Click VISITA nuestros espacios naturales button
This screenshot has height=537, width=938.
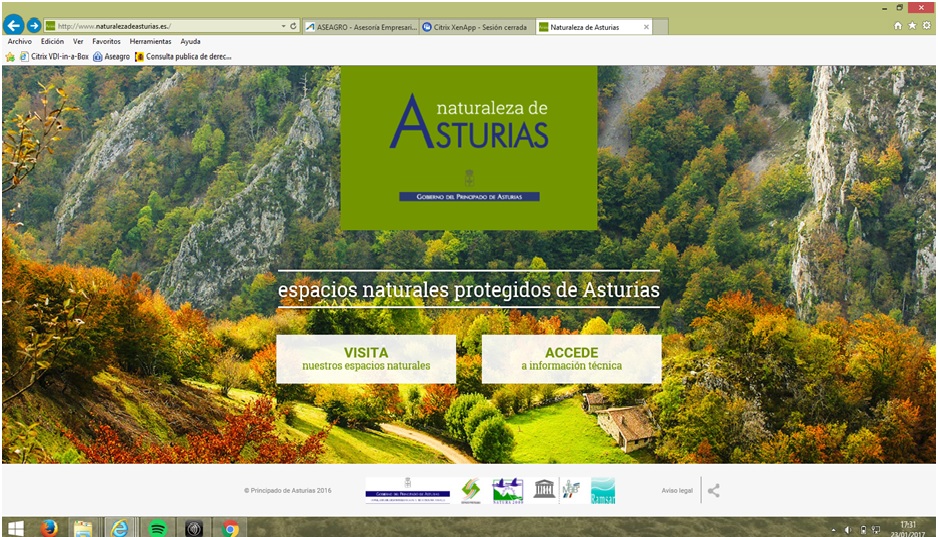pyautogui.click(x=366, y=359)
